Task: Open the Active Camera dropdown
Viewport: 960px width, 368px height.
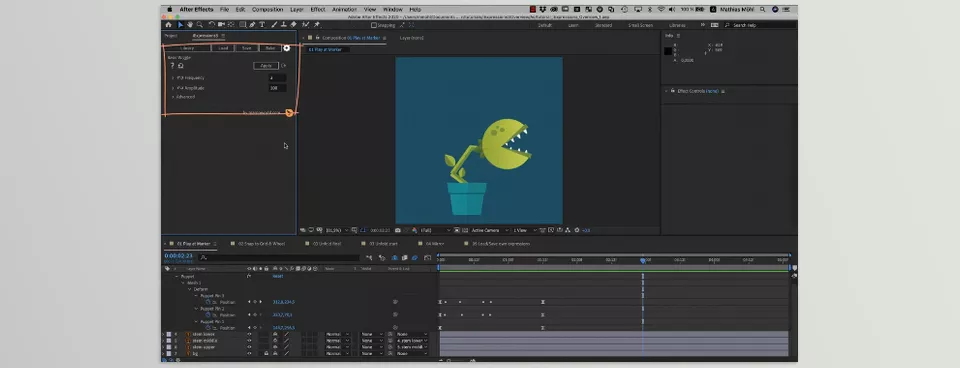Action: pyautogui.click(x=489, y=230)
